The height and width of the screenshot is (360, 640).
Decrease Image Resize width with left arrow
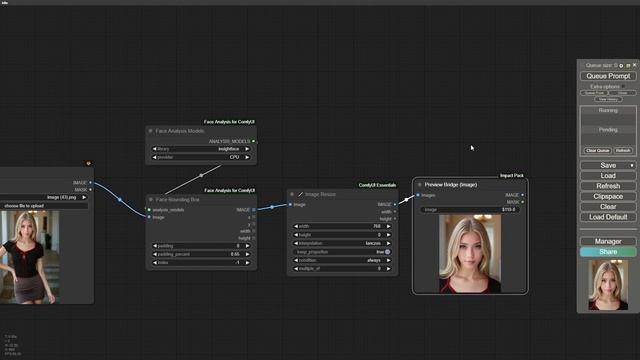tap(296, 226)
